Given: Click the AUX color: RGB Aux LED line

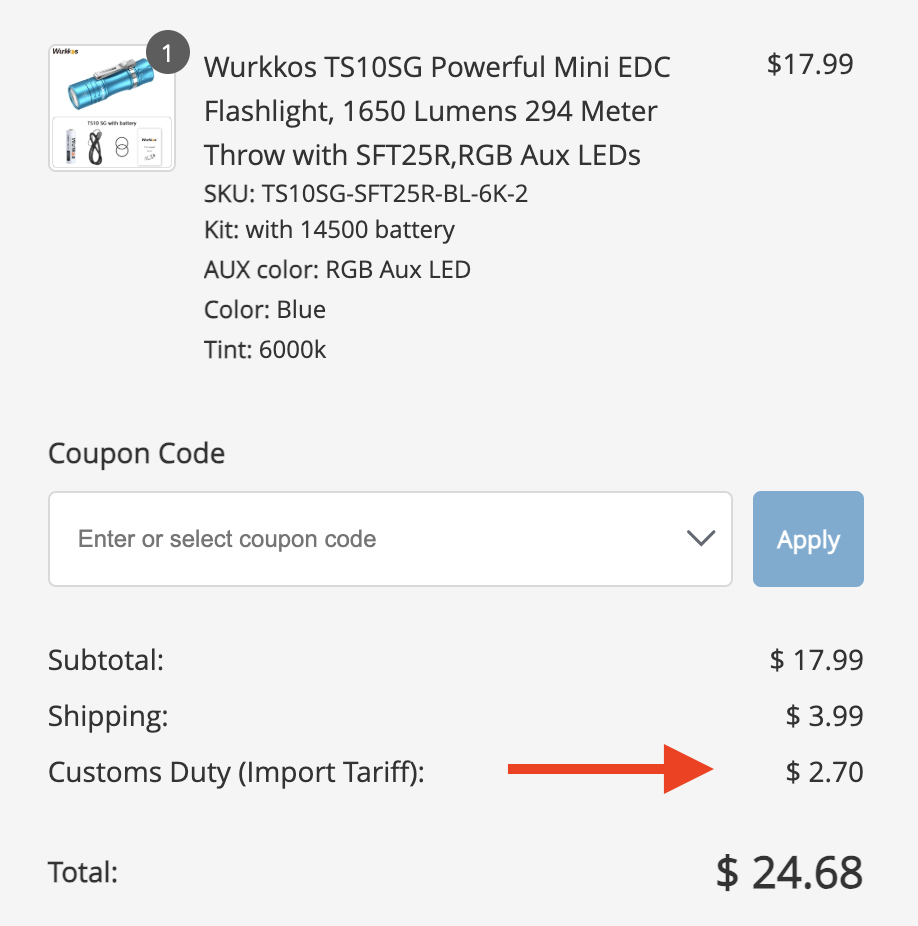Looking at the screenshot, I should pos(337,270).
